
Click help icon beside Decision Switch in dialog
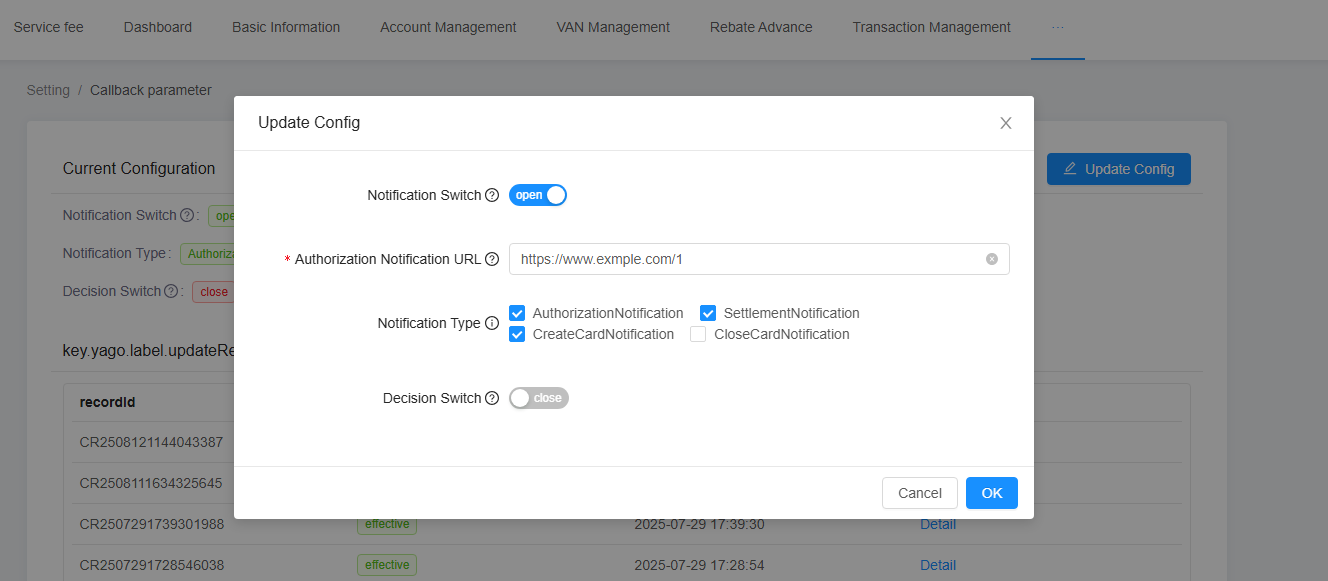(x=492, y=399)
